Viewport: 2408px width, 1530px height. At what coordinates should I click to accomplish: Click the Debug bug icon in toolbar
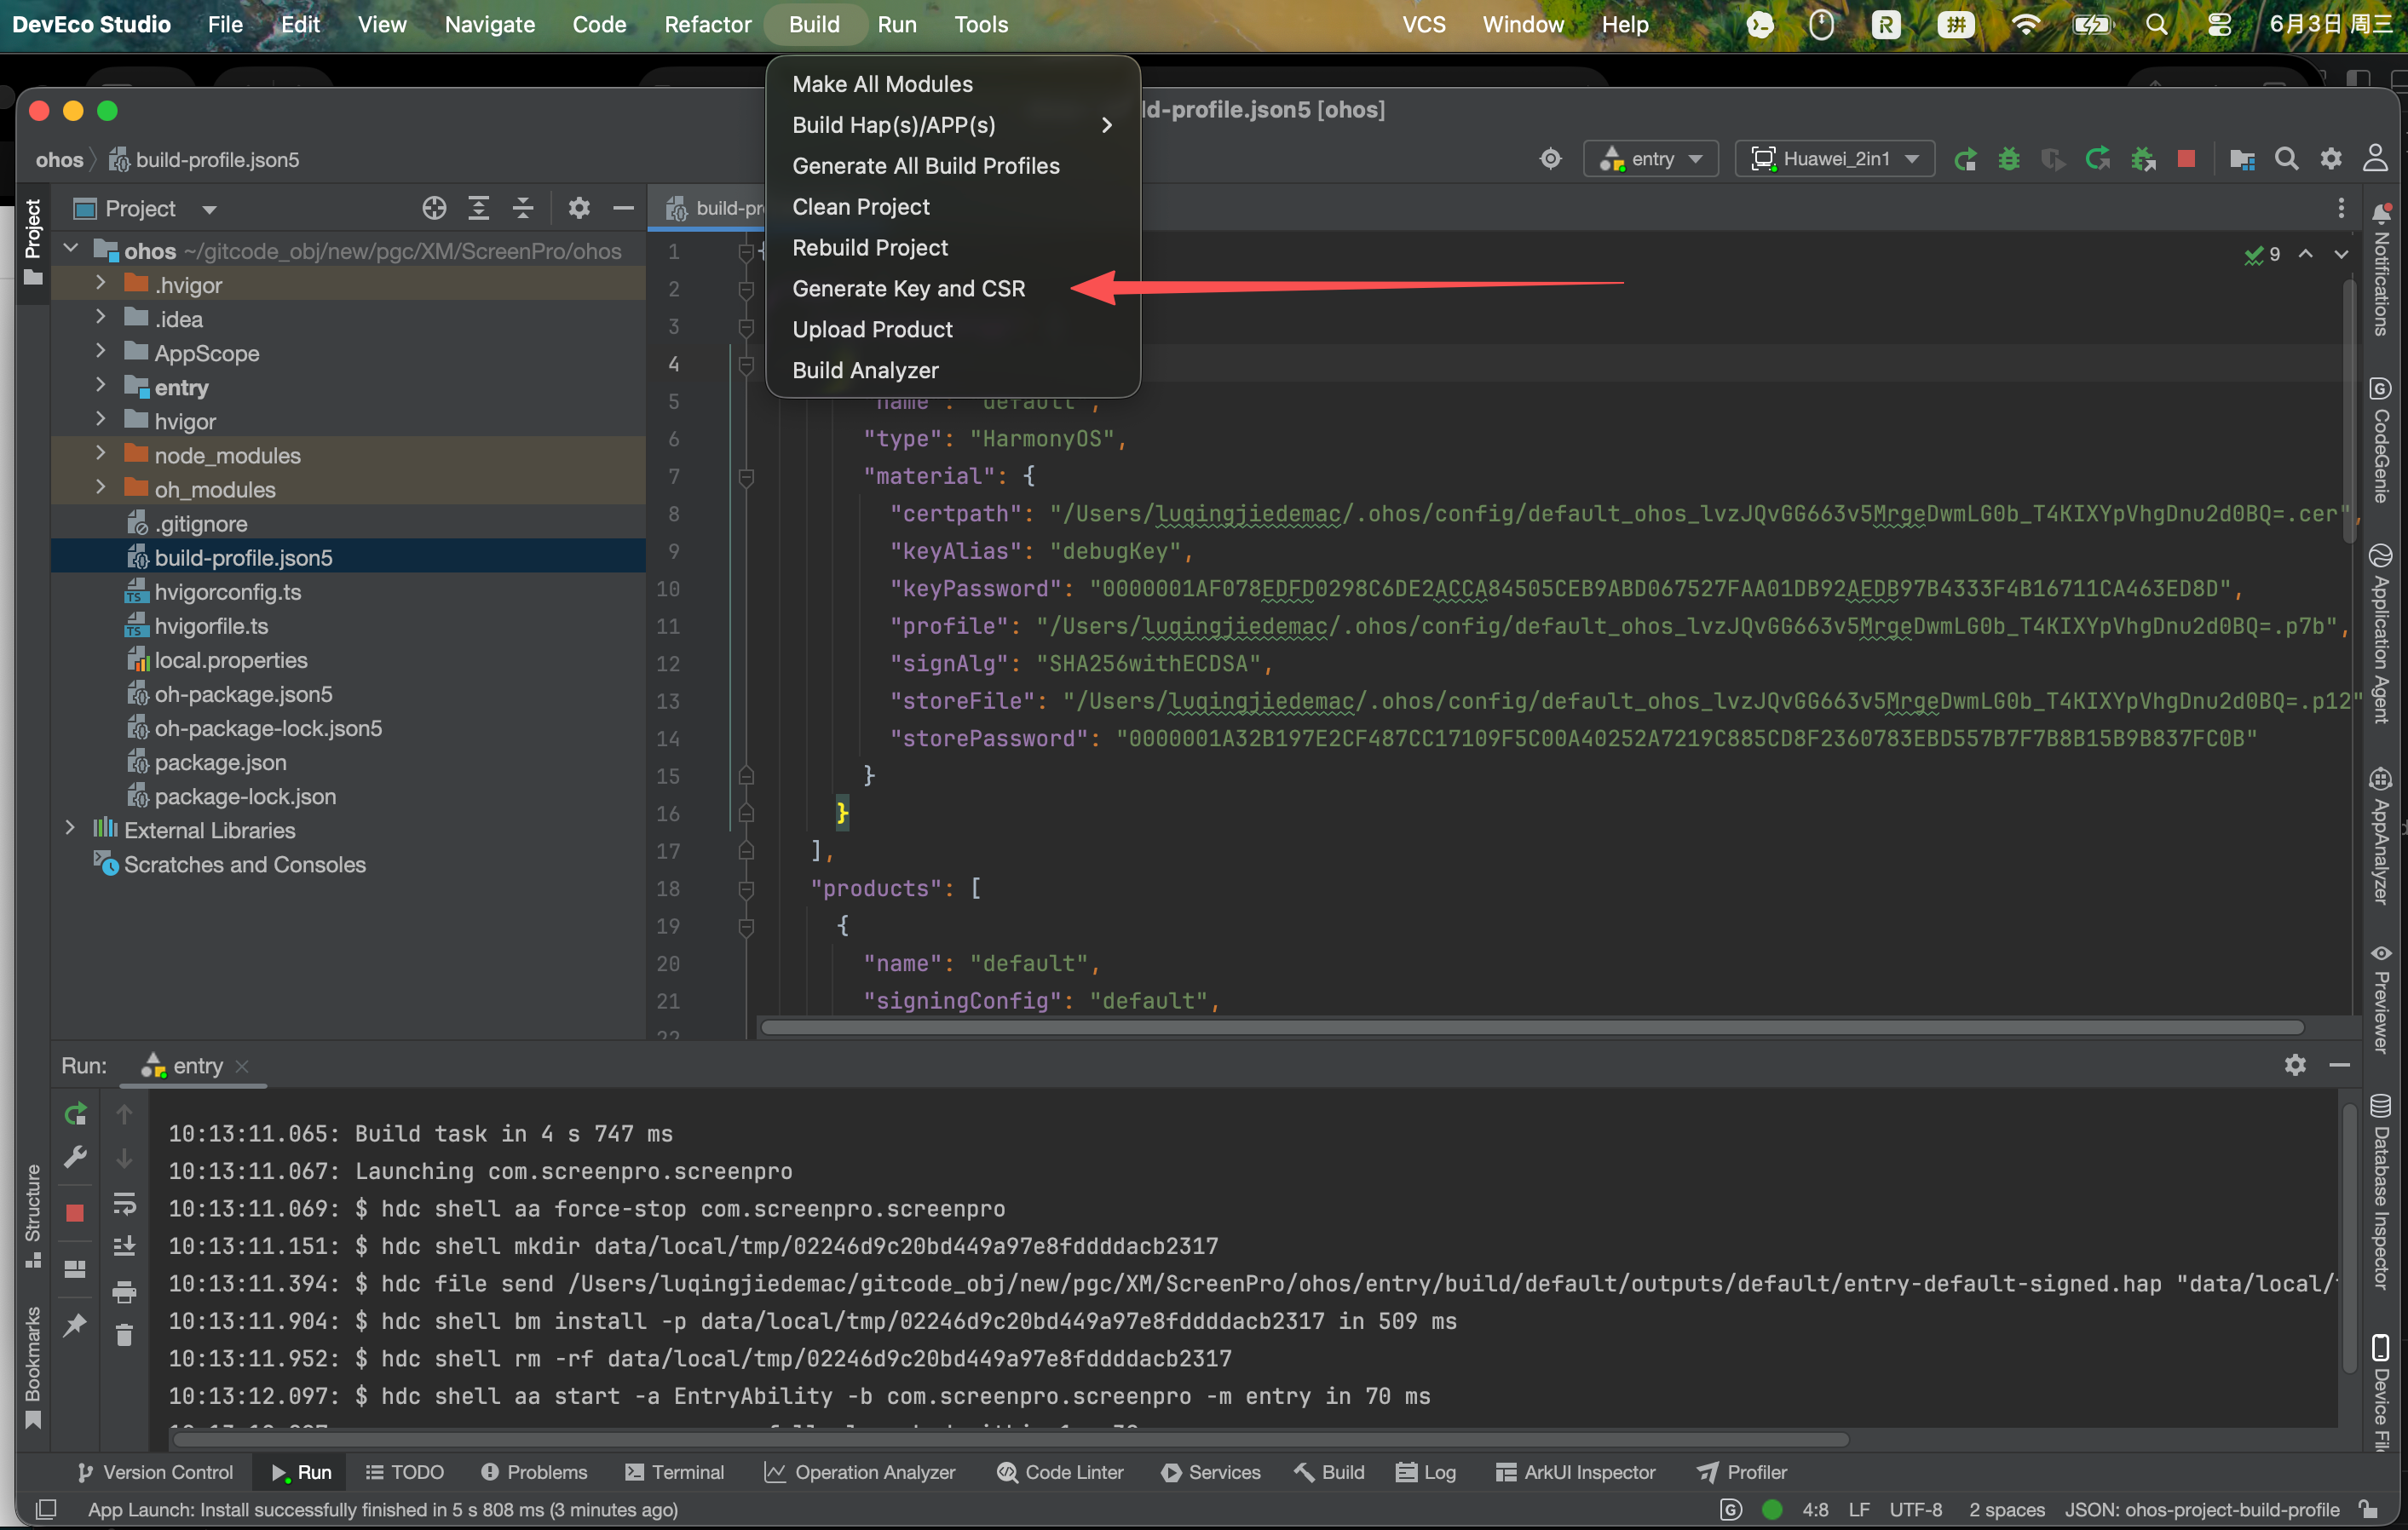tap(2009, 159)
